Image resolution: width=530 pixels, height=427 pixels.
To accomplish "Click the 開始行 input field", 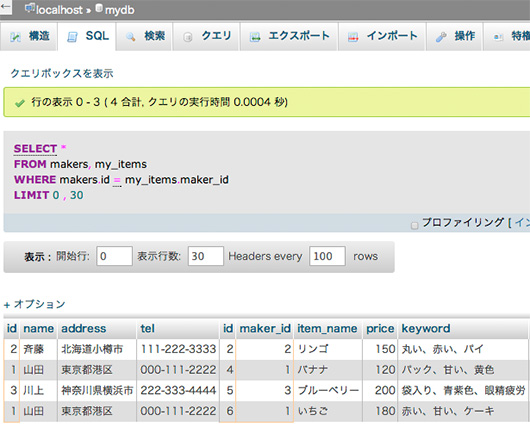I will 114,256.
